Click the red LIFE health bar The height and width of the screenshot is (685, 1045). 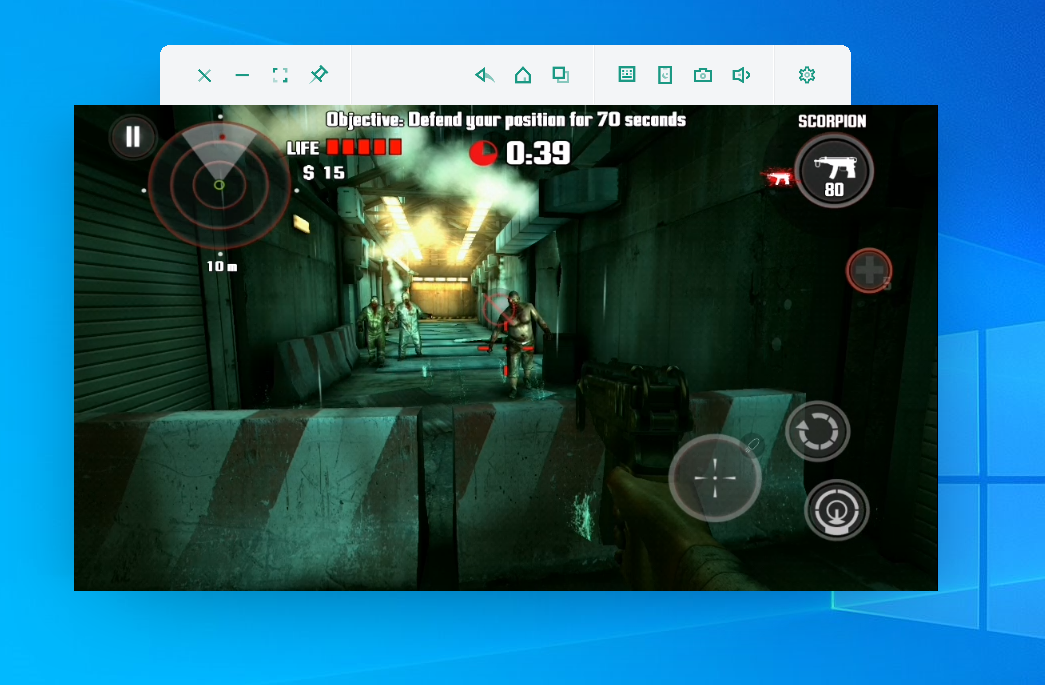pos(364,147)
